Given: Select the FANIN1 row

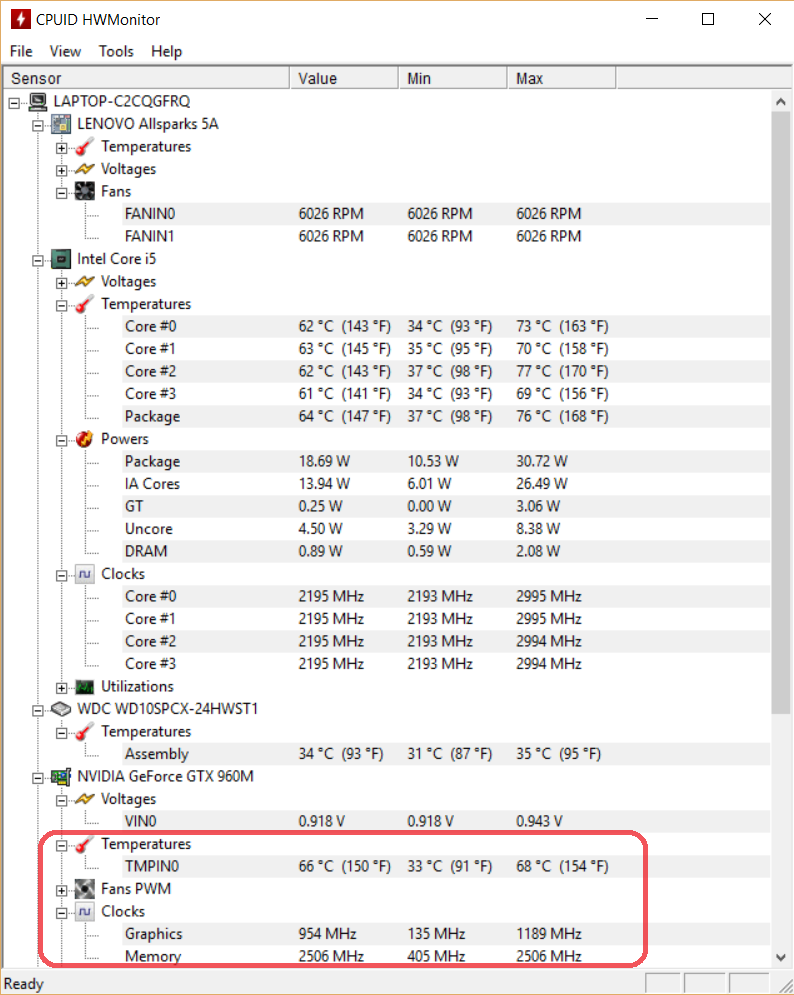Looking at the screenshot, I should click(x=446, y=236).
